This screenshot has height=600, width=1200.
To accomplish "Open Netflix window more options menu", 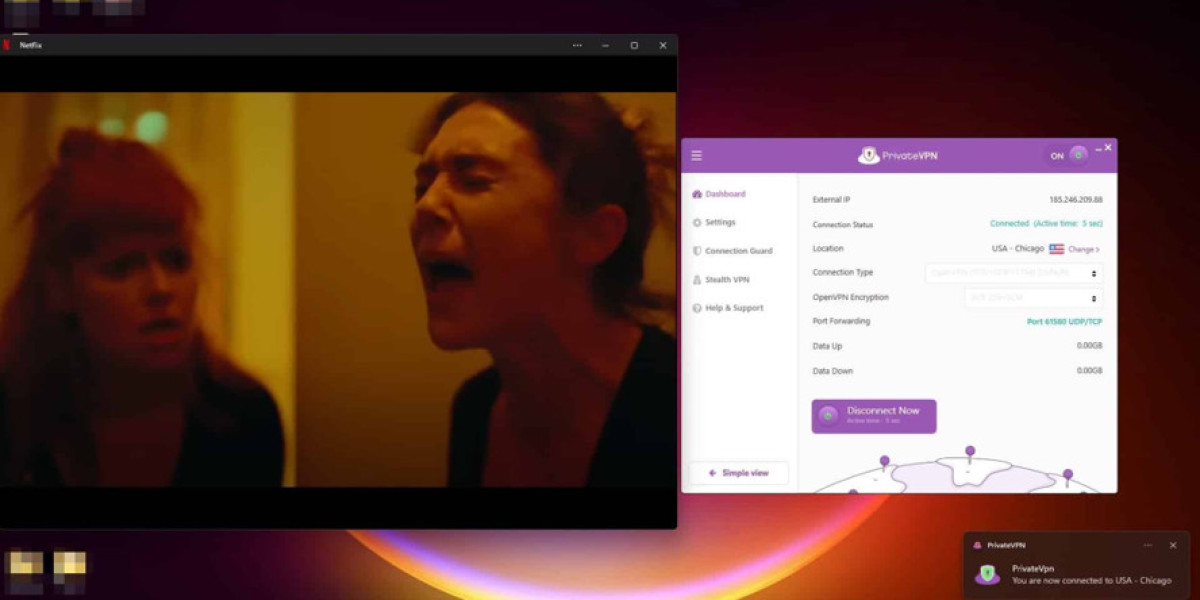I will click(x=577, y=45).
